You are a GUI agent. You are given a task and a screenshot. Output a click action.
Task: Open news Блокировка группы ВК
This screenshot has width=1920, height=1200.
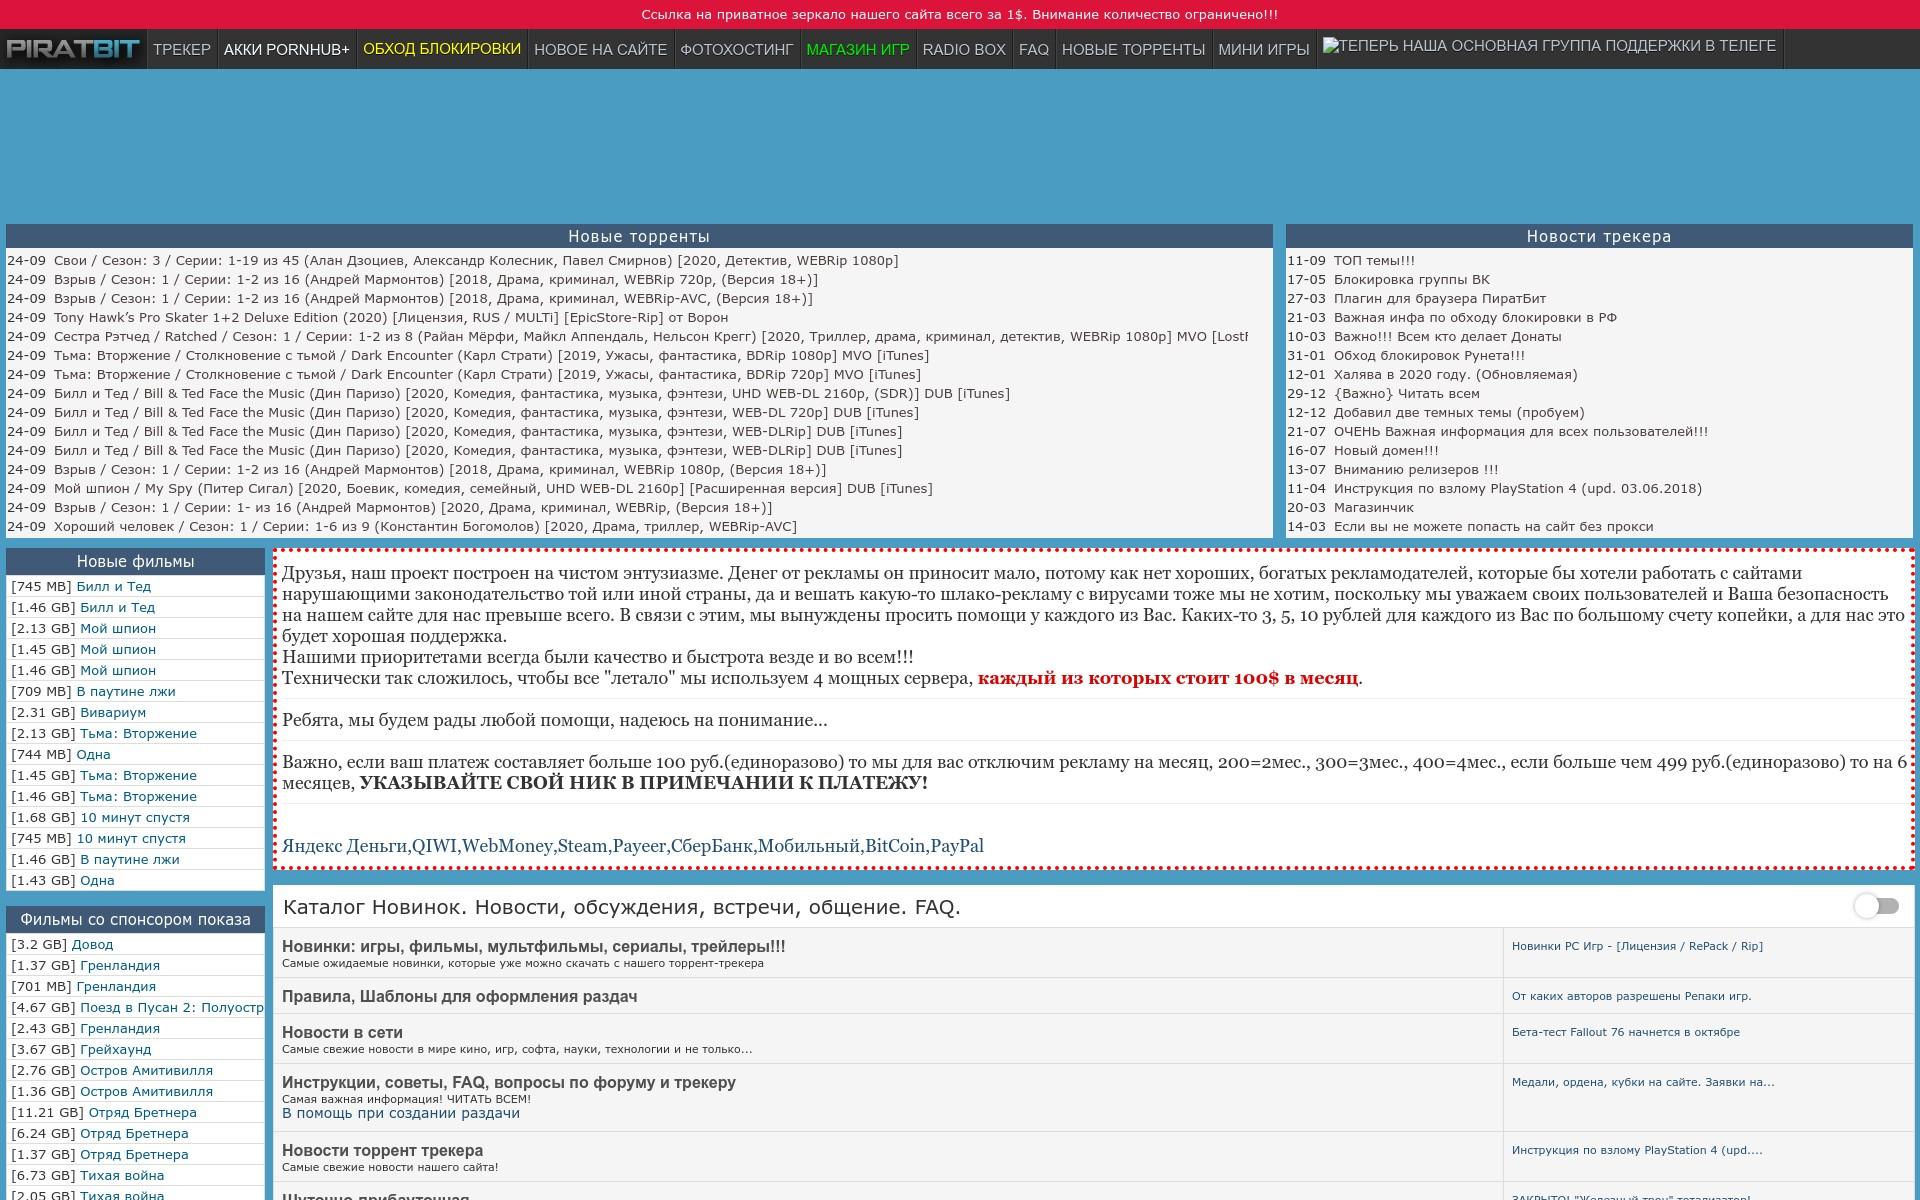point(1411,279)
